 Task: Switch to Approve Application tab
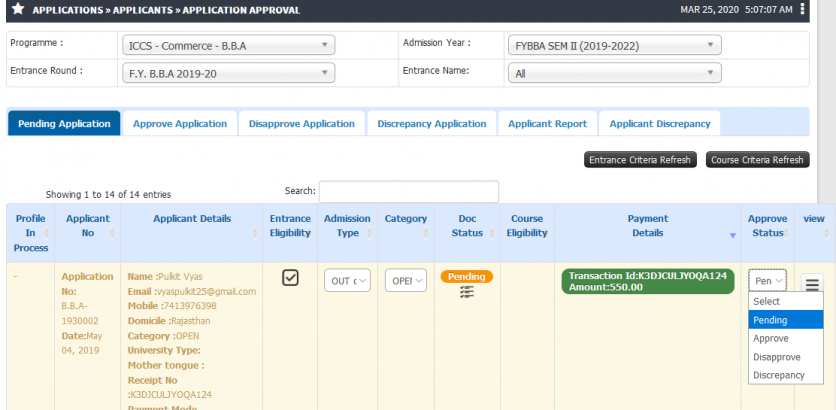pyautogui.click(x=180, y=124)
